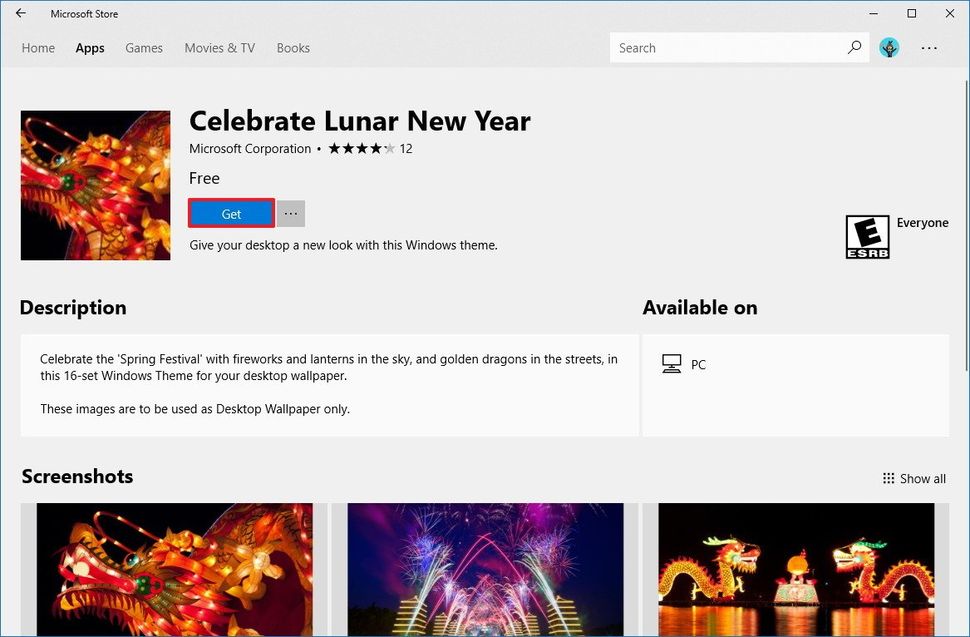Open the Books section
This screenshot has width=970, height=637.
(x=293, y=47)
